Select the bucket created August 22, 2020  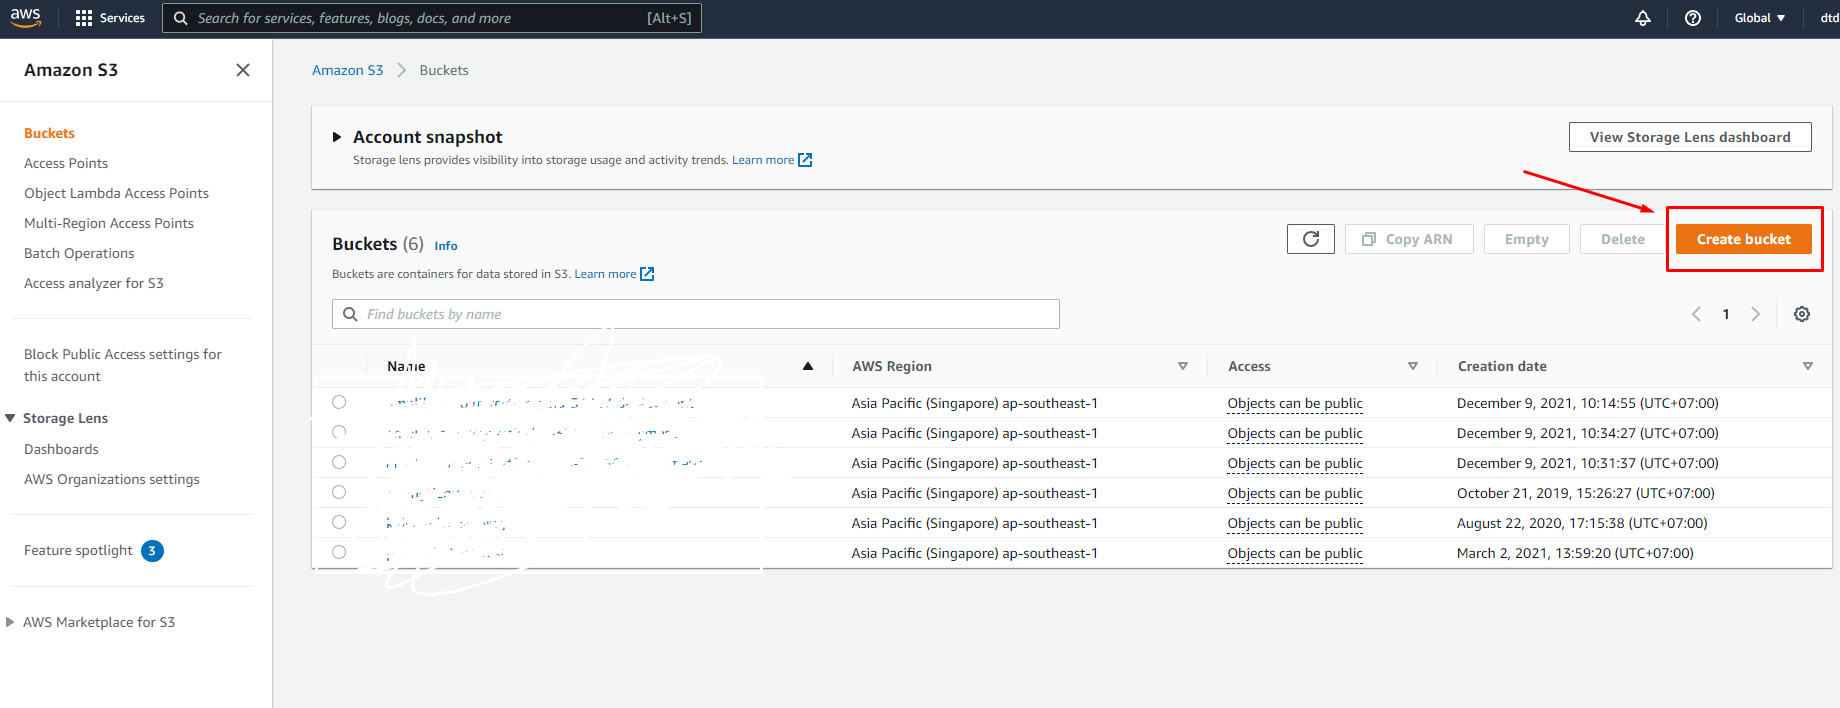click(339, 522)
